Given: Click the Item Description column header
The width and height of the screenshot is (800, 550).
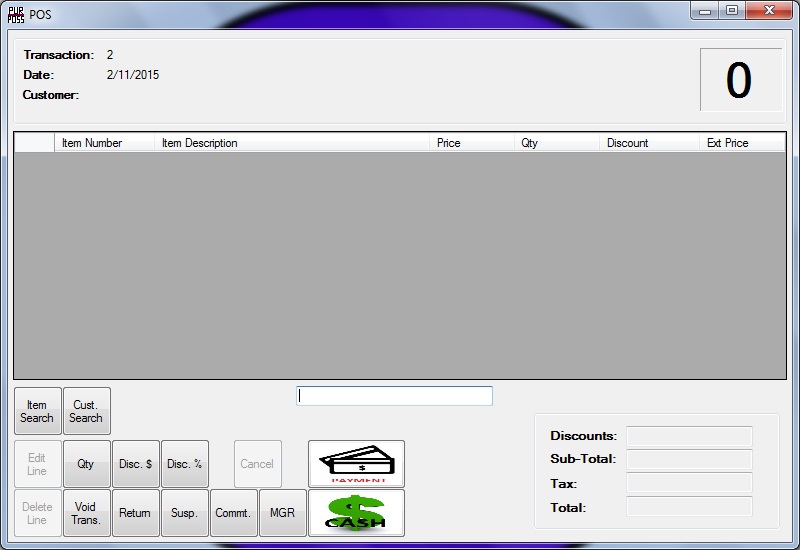Looking at the screenshot, I should 291,143.
